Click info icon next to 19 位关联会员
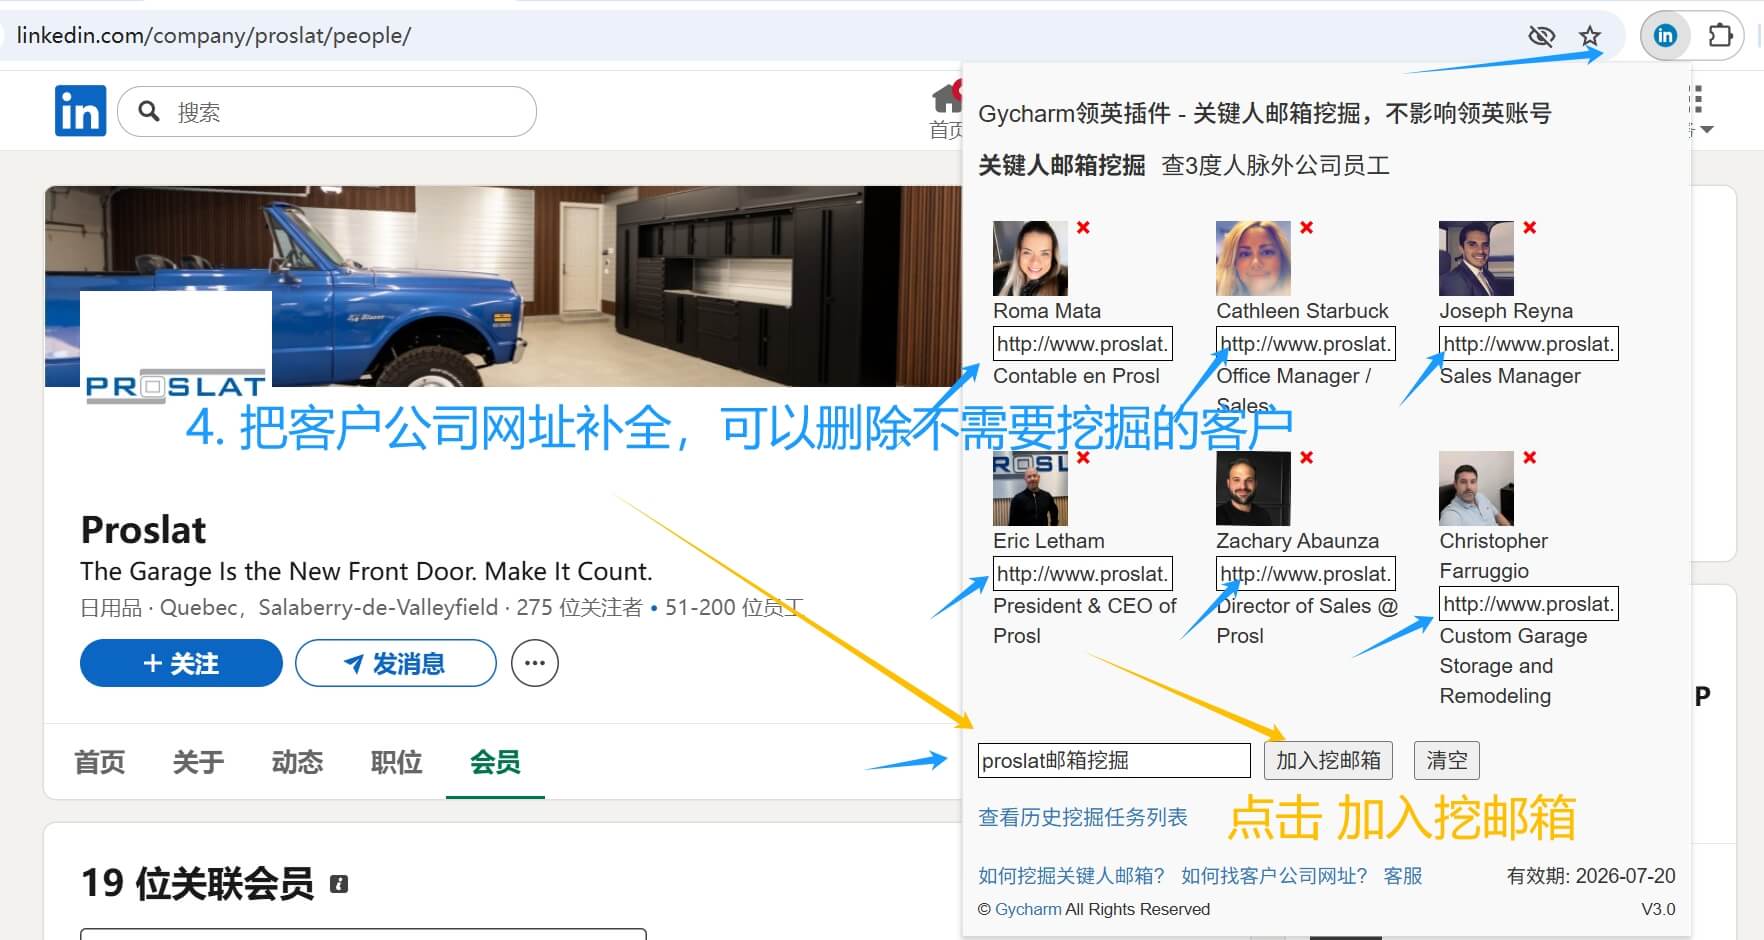The image size is (1764, 940). pos(339,884)
